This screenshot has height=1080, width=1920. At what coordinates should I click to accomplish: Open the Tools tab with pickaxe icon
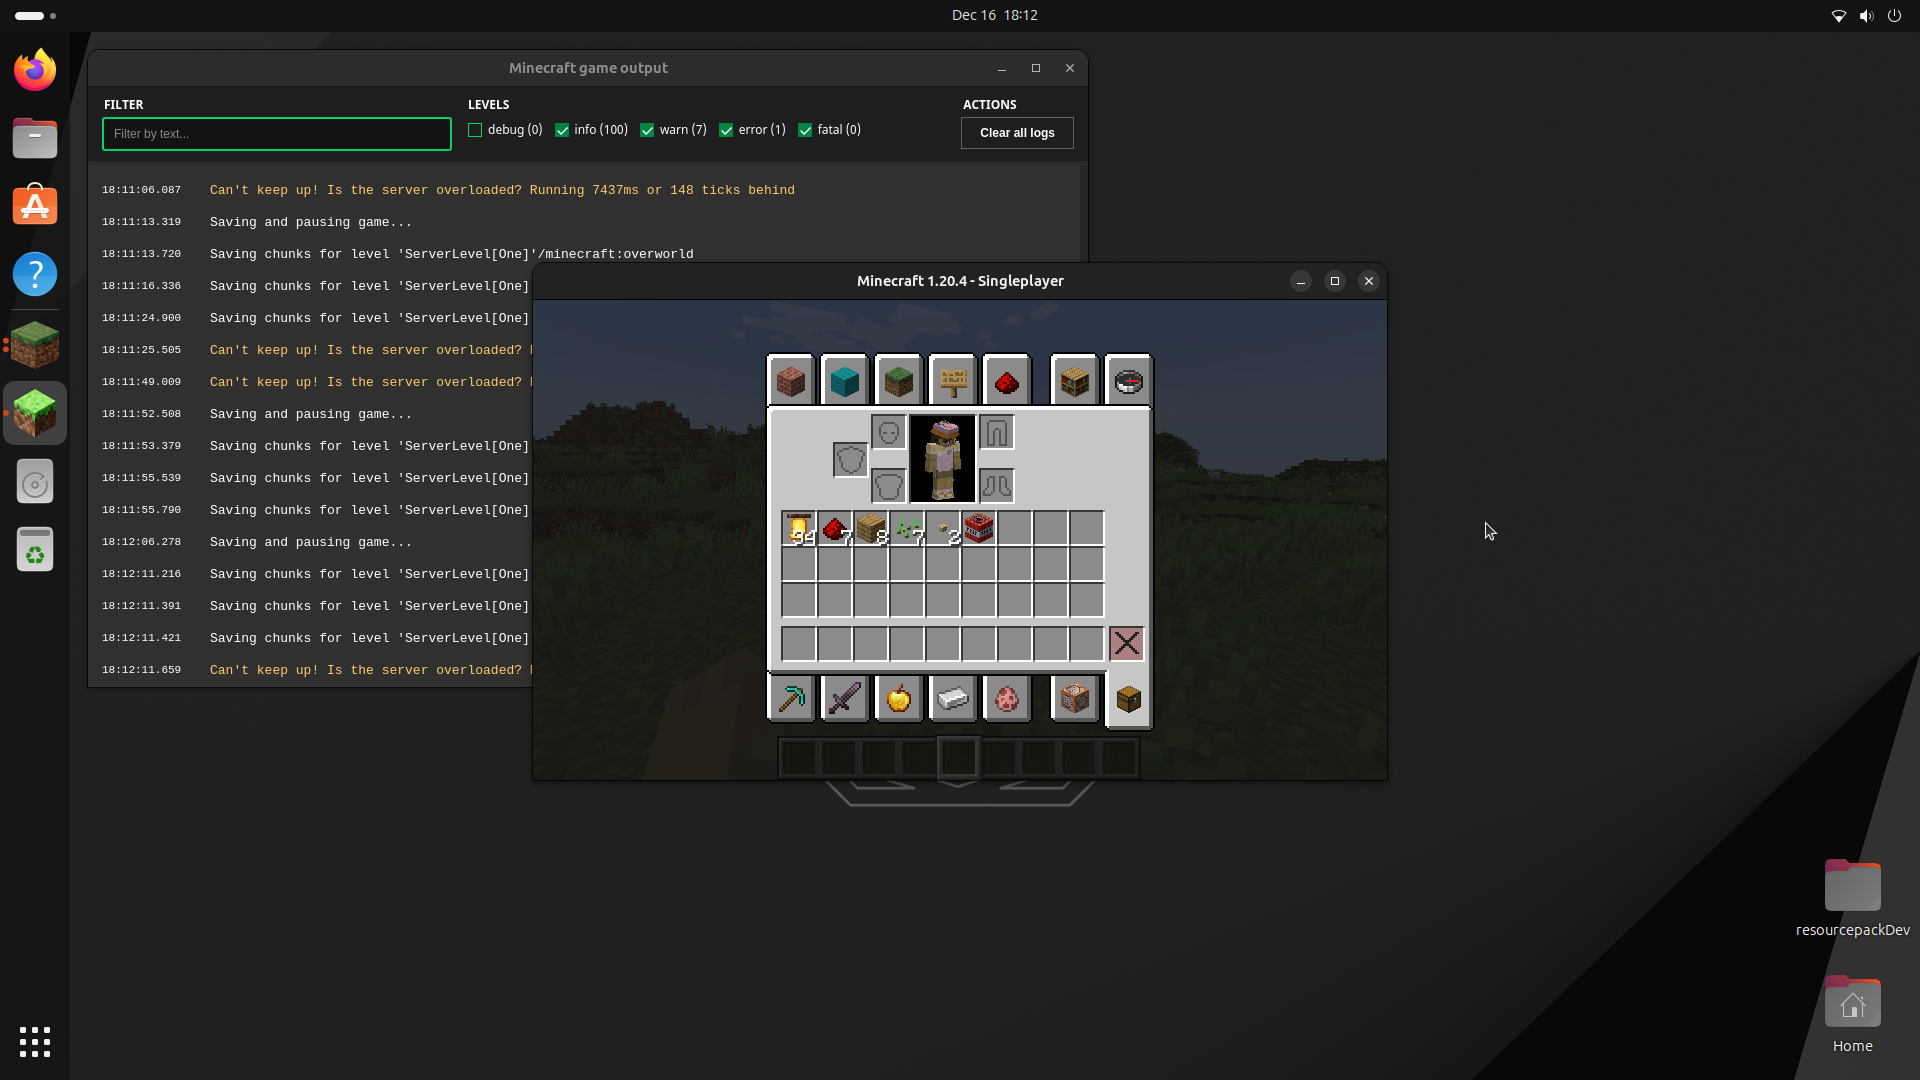[791, 698]
